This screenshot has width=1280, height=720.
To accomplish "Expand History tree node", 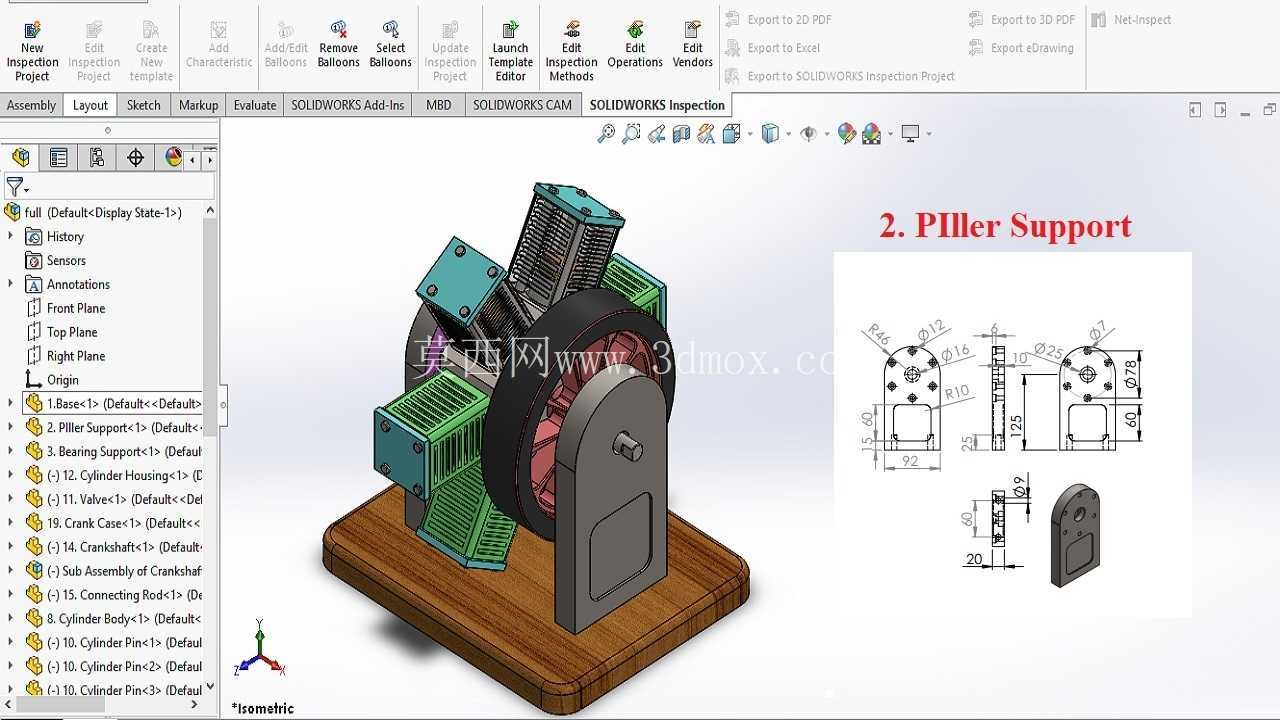I will (11, 236).
